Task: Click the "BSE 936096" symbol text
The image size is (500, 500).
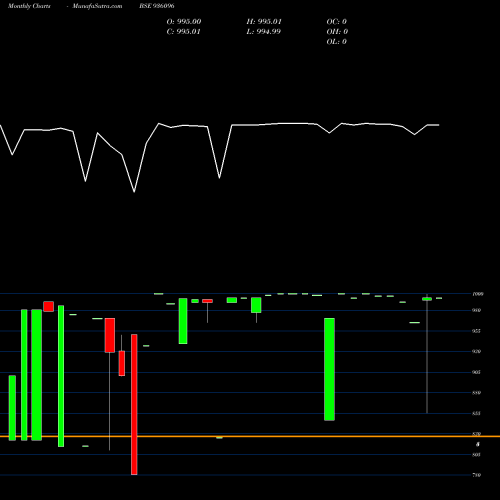Action: click(x=157, y=6)
